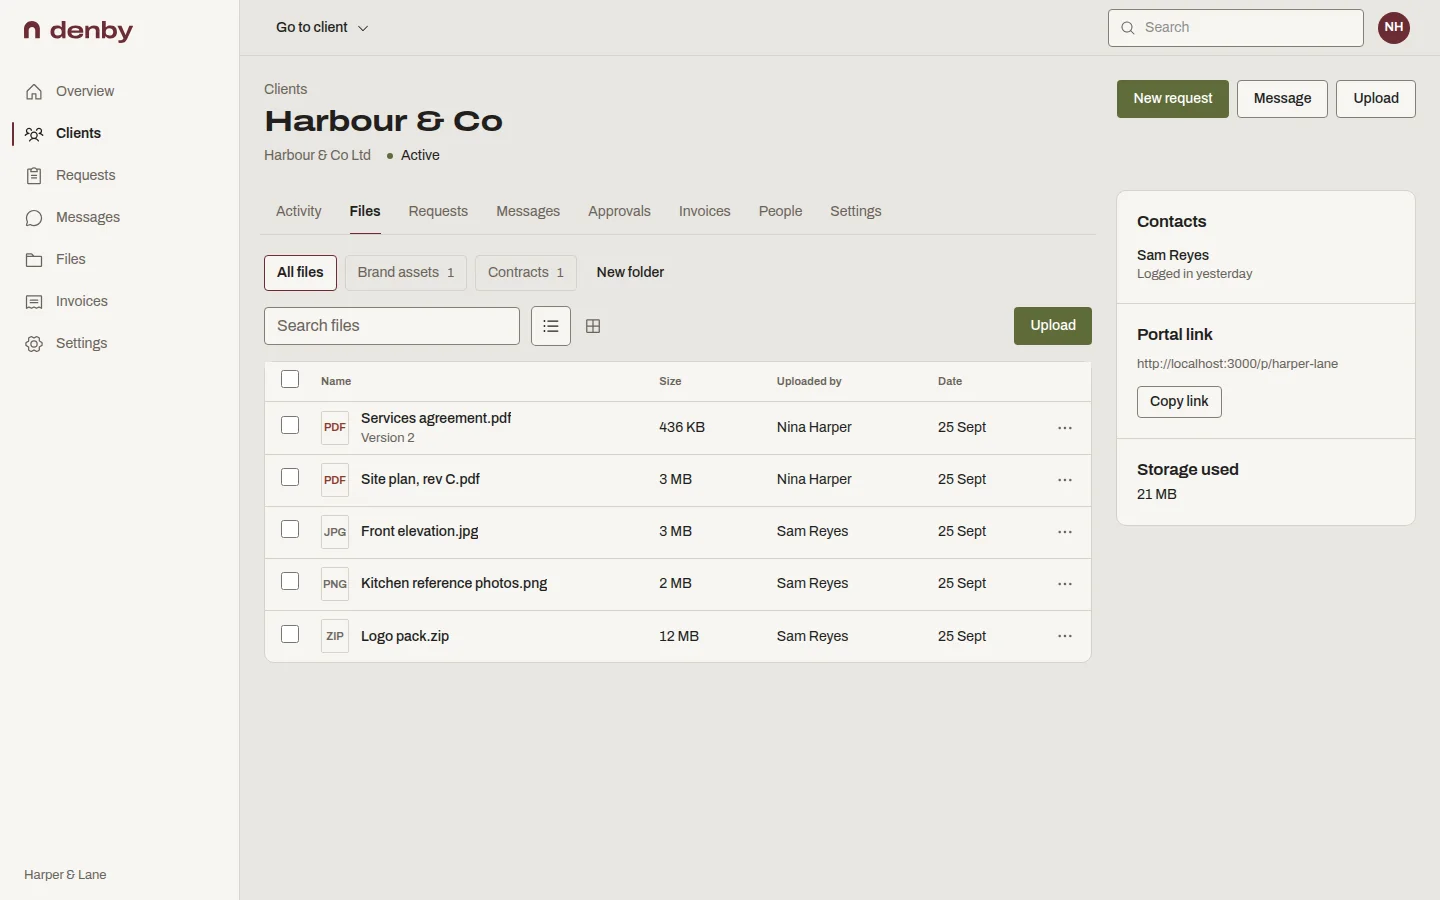Click the Copy link button
The image size is (1440, 900).
pyautogui.click(x=1179, y=402)
